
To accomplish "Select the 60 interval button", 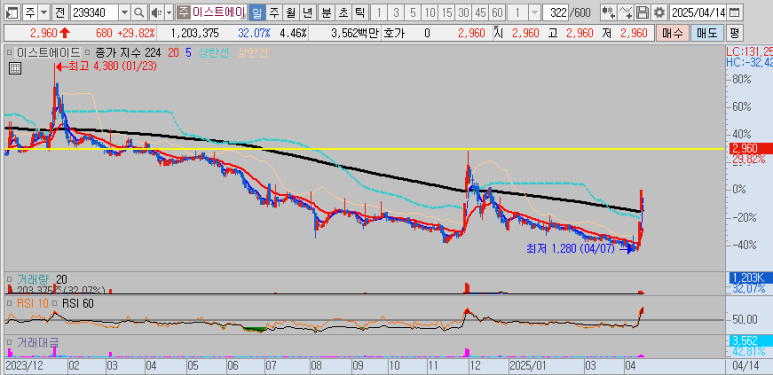I will point(498,12).
